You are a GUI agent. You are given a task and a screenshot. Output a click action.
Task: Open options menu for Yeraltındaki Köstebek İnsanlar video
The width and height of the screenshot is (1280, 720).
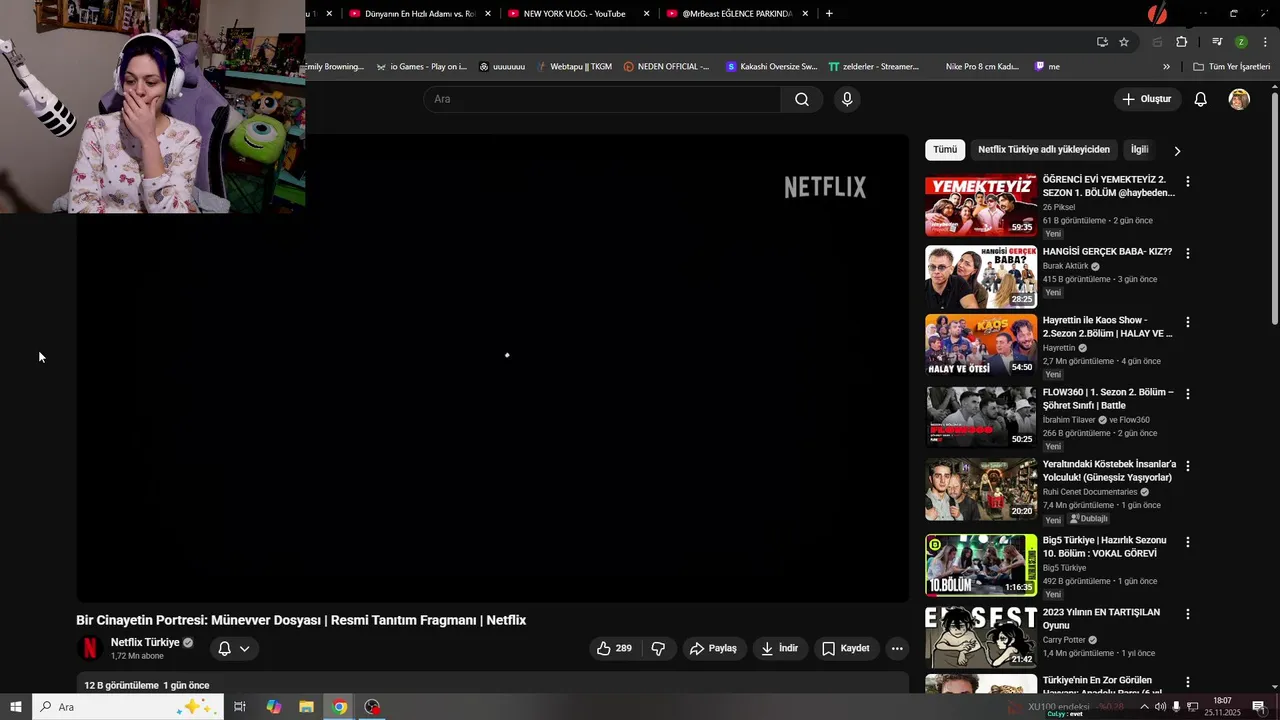1188,466
